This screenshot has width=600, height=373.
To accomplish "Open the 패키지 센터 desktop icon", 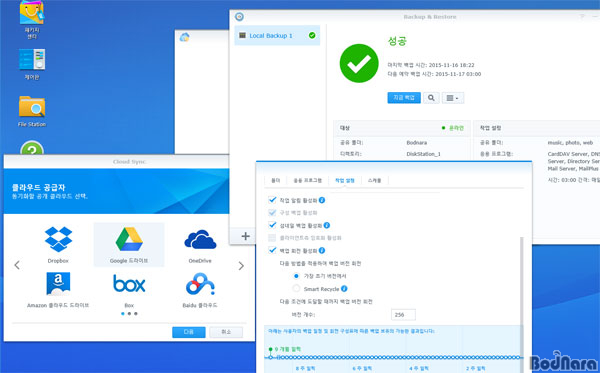I will (x=32, y=19).
